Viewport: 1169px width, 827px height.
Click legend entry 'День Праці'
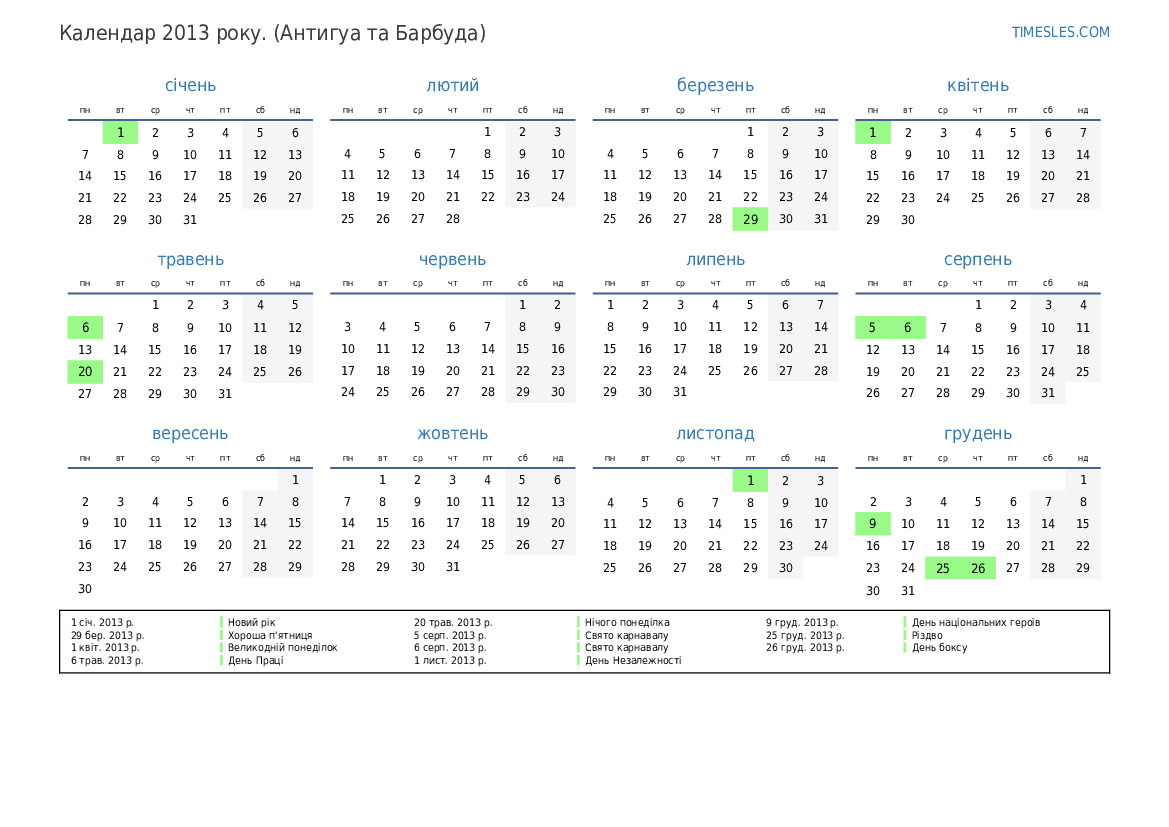coord(256,660)
